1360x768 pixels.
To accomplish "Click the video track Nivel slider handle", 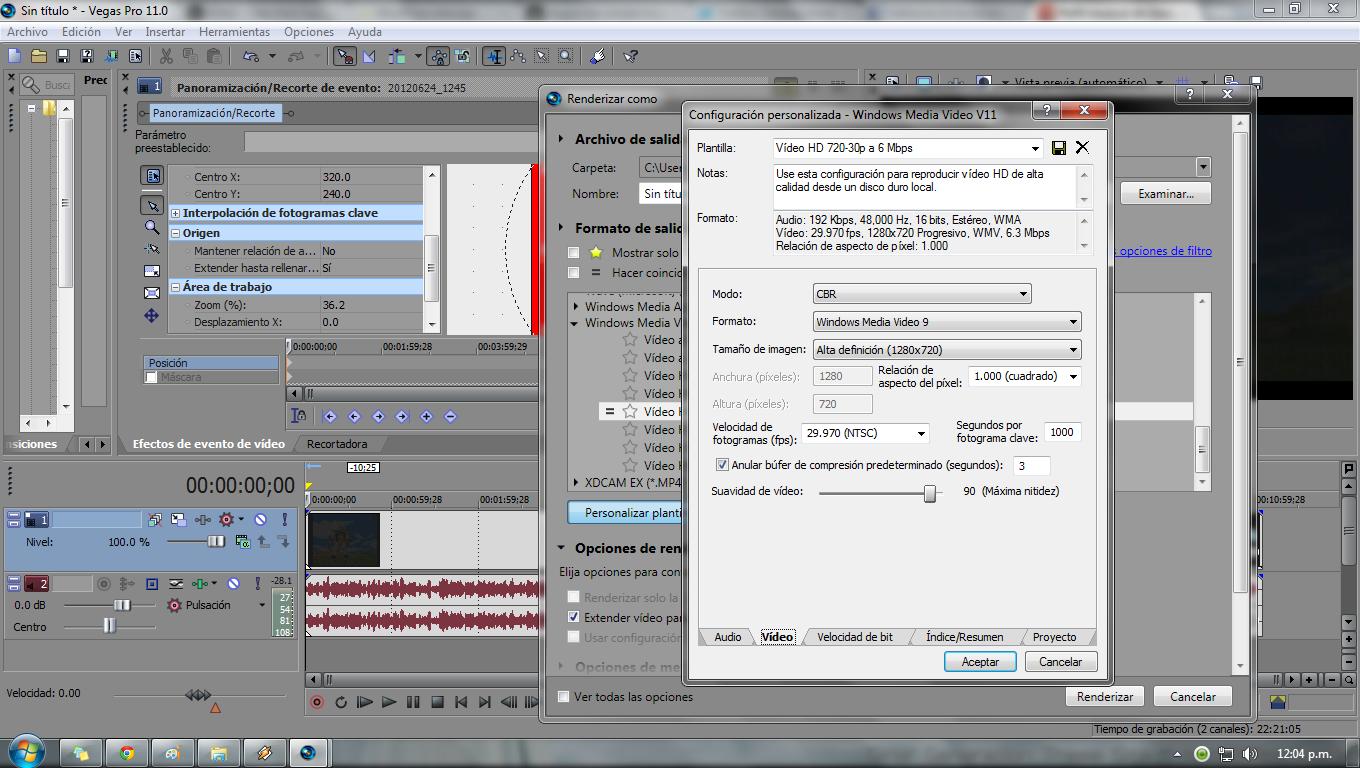I will pos(216,541).
